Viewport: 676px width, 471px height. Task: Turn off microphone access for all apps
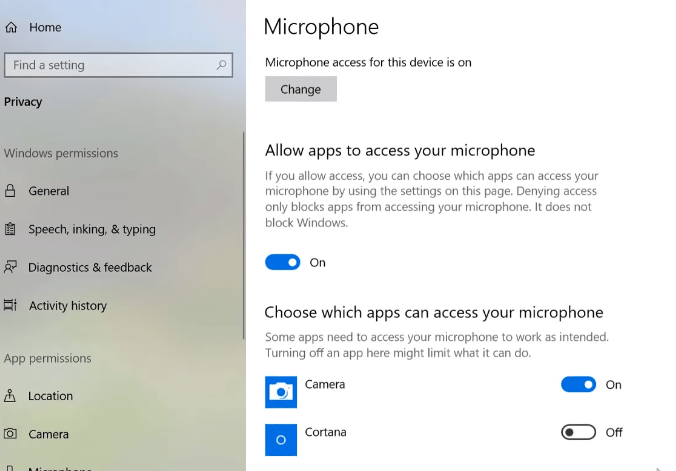pyautogui.click(x=282, y=262)
